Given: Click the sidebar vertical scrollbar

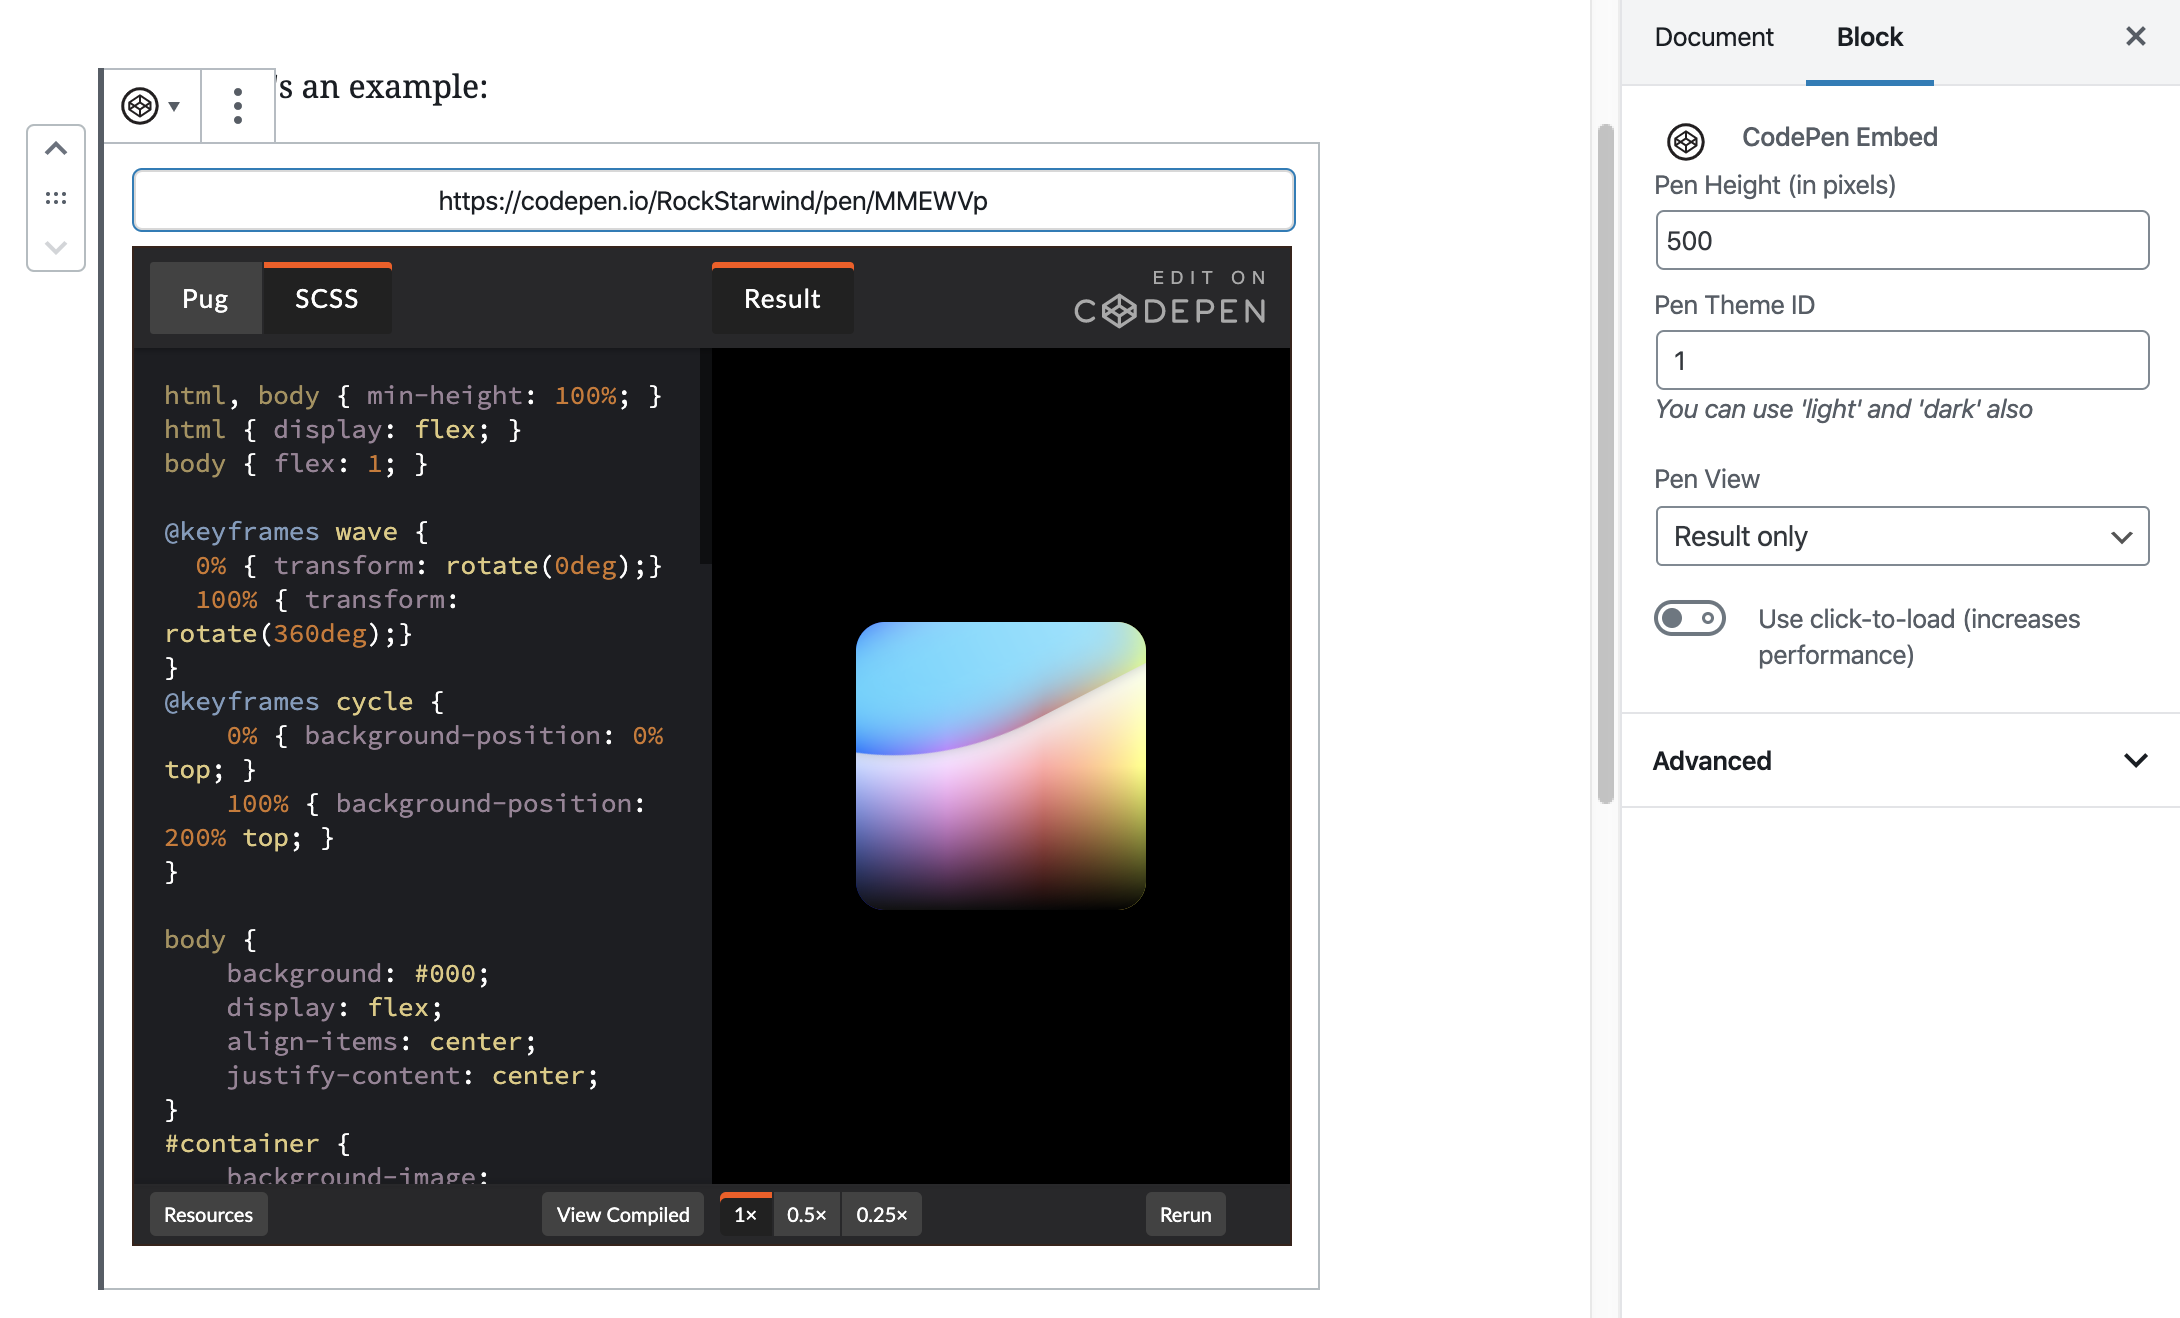Looking at the screenshot, I should [x=1606, y=464].
